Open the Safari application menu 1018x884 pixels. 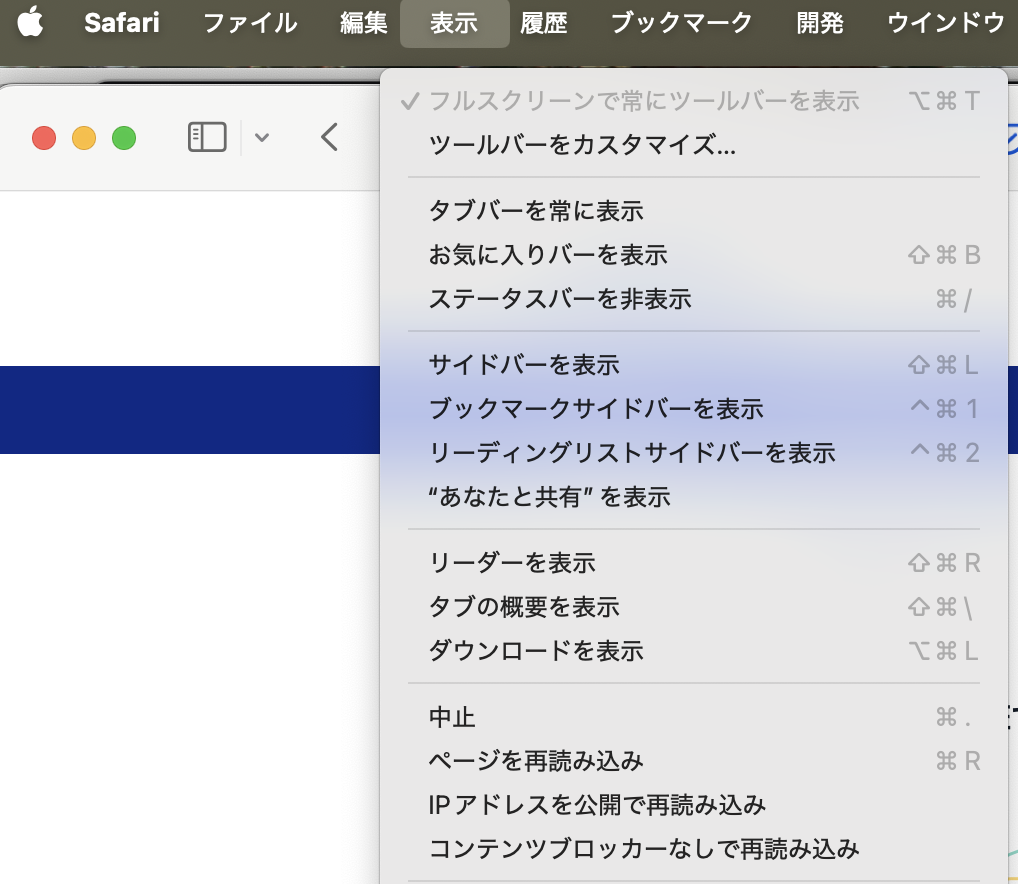click(121, 23)
